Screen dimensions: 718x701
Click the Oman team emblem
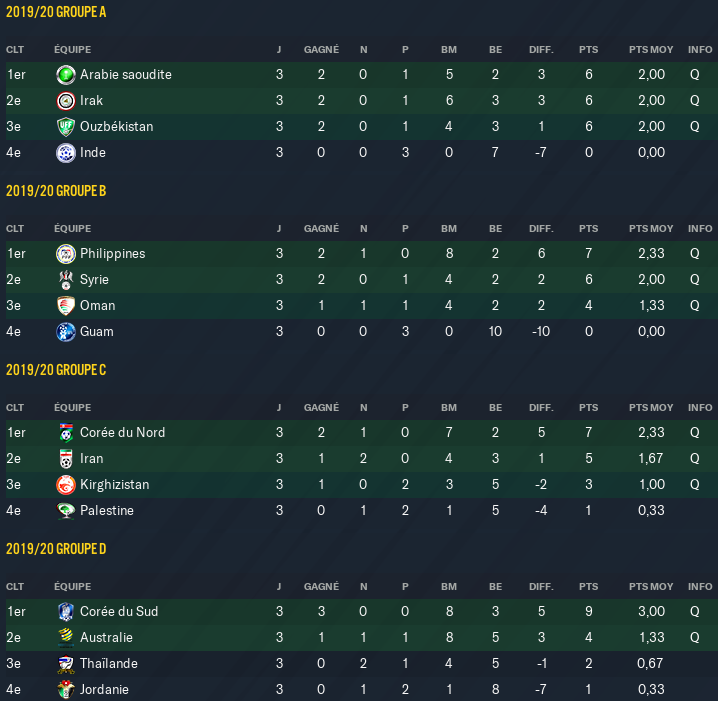tap(65, 306)
